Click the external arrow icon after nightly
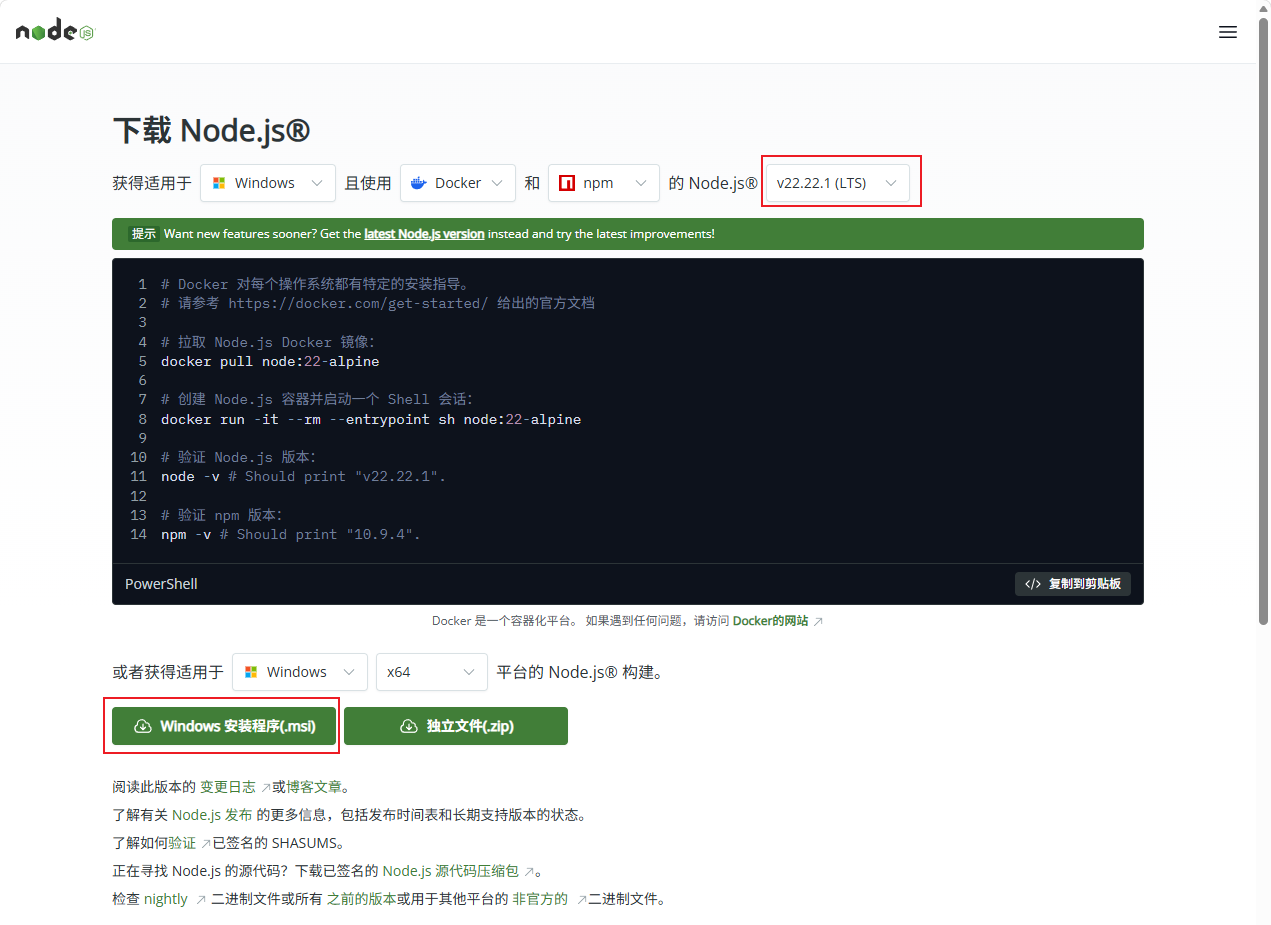Image resolution: width=1271 pixels, height=925 pixels. (x=201, y=899)
